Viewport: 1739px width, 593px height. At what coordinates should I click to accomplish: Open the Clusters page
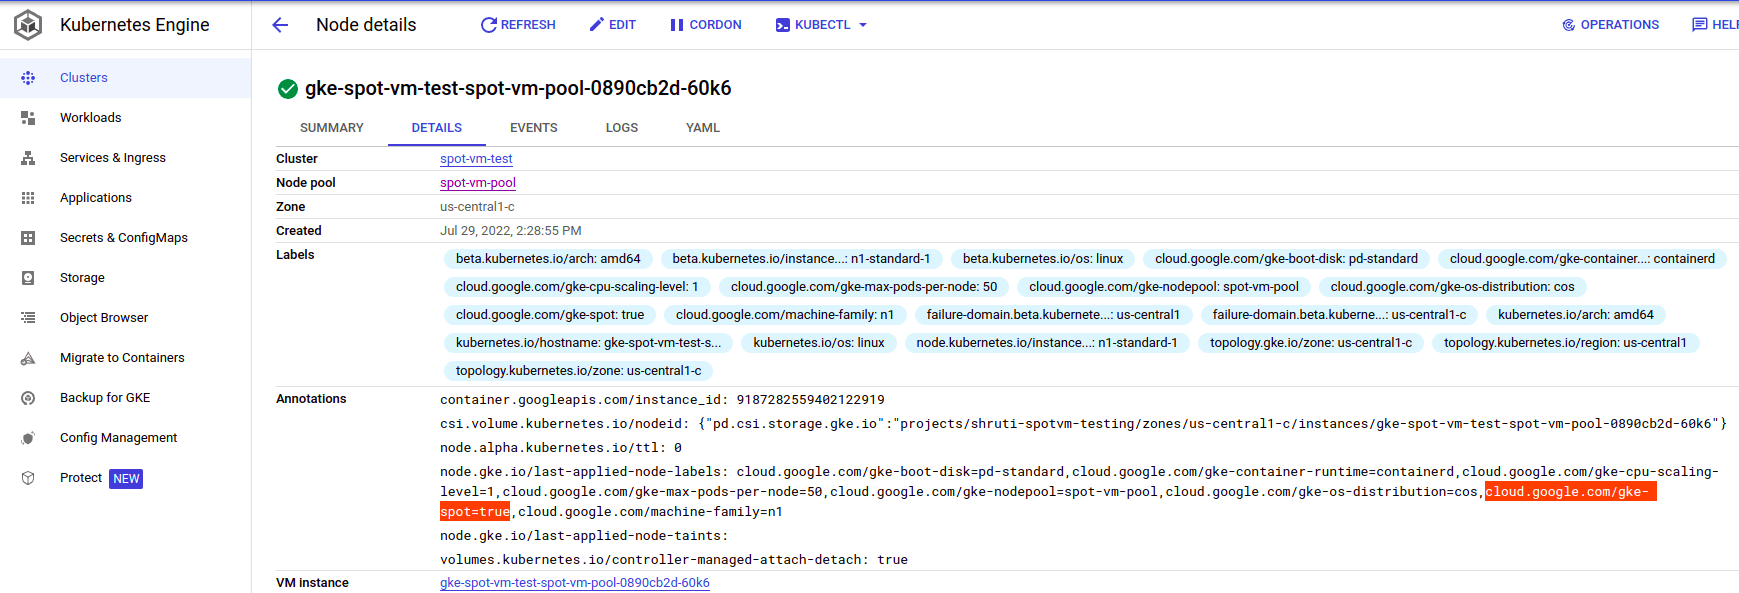point(84,78)
